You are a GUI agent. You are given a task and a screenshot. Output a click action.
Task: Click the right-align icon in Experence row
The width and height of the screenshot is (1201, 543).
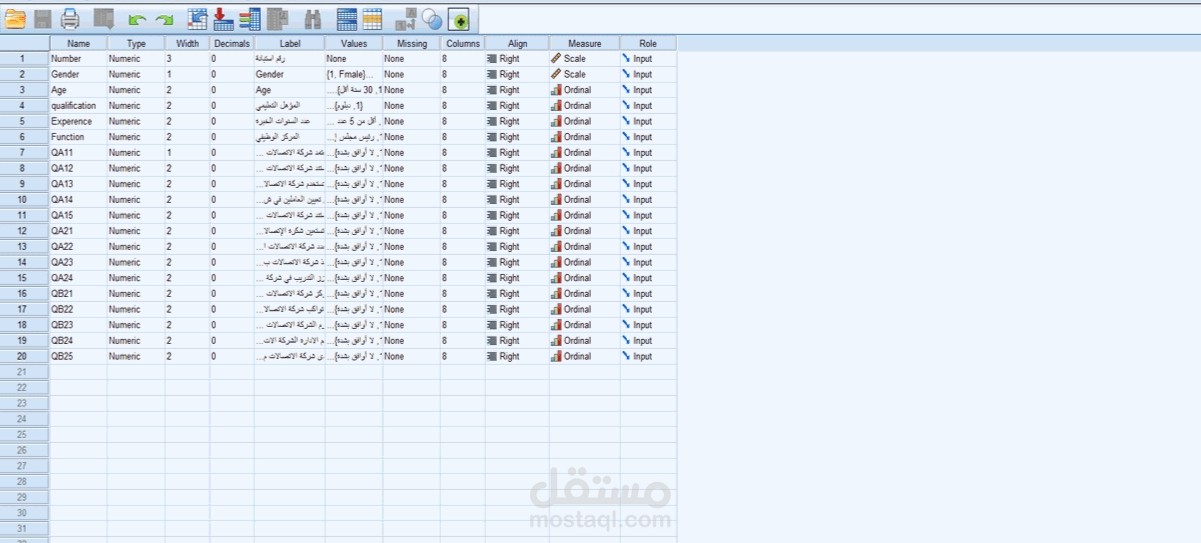click(492, 121)
